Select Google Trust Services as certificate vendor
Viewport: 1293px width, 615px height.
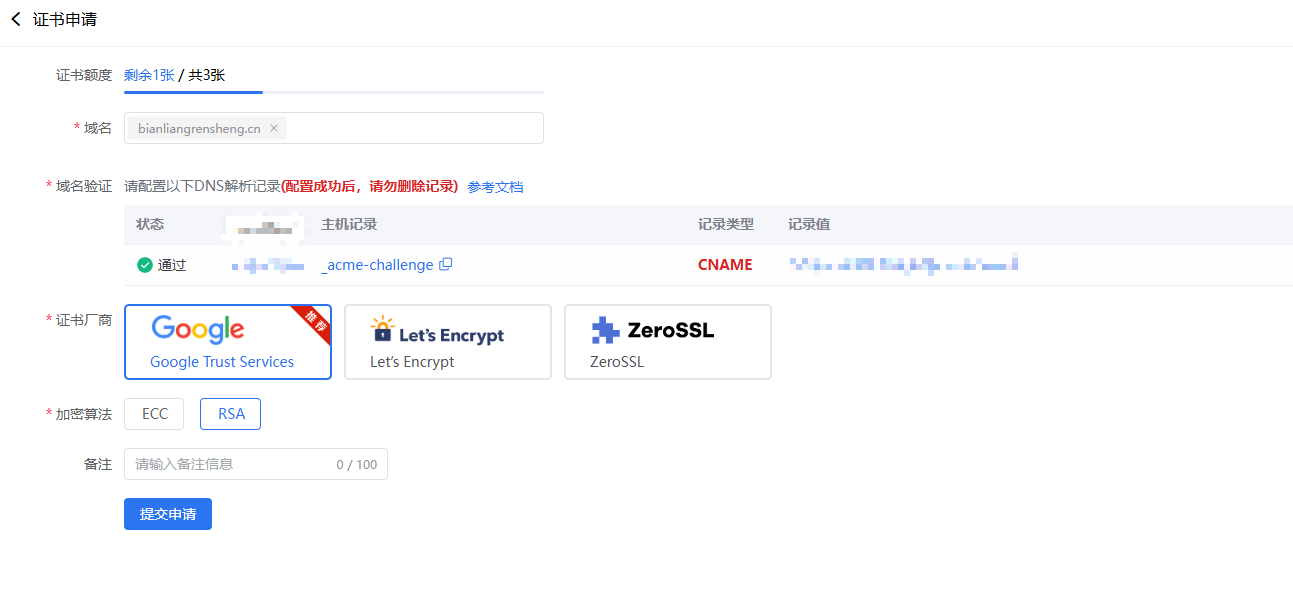[228, 342]
